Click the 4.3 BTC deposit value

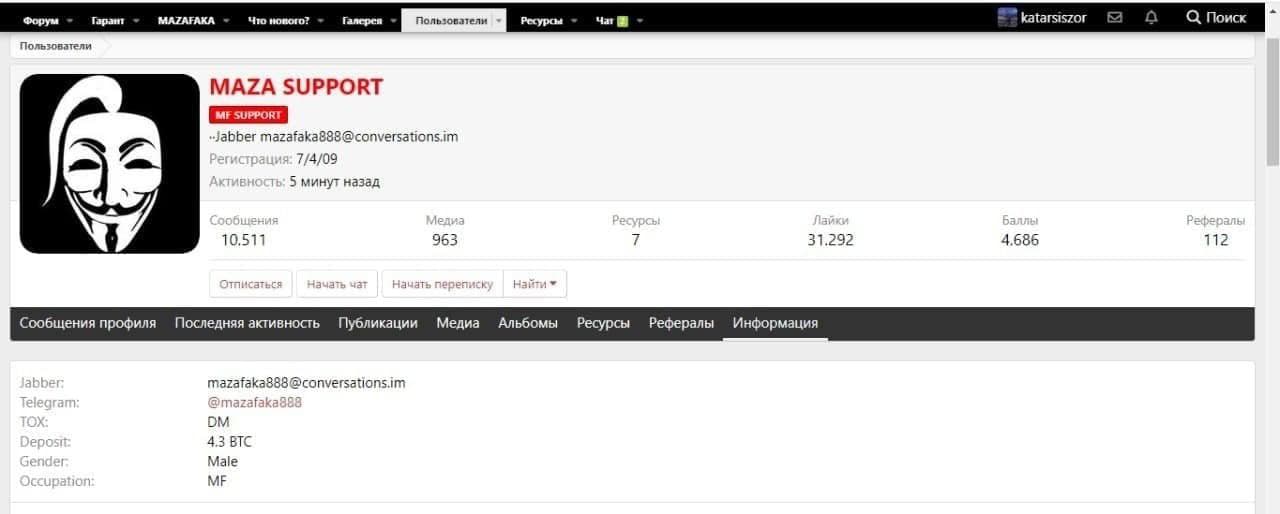pyautogui.click(x=230, y=441)
